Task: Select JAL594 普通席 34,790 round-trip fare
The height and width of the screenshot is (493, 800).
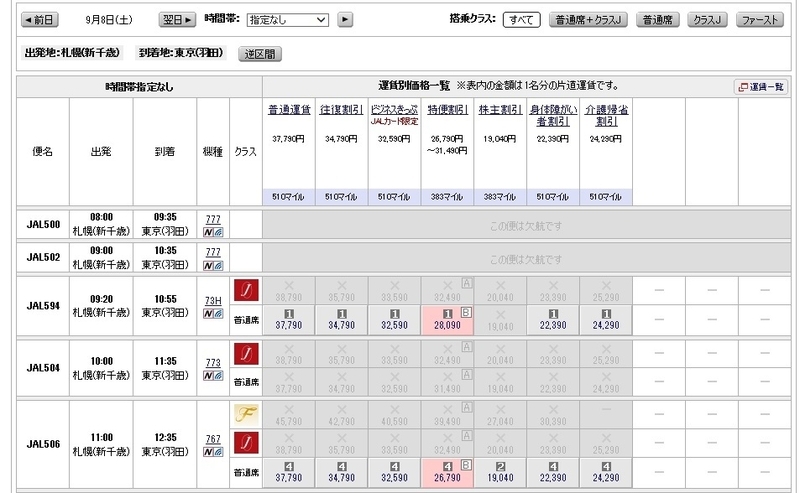Action: tap(341, 320)
